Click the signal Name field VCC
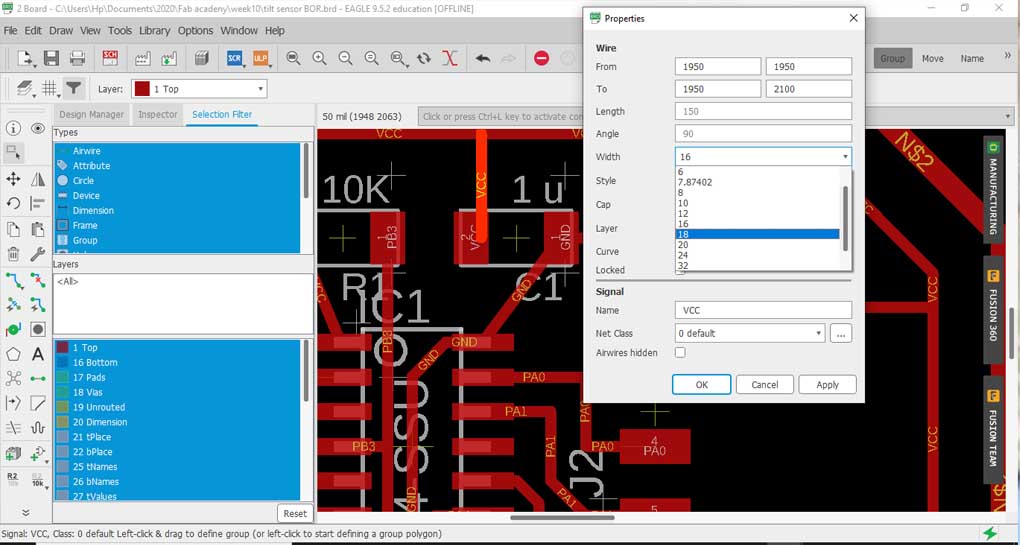The width and height of the screenshot is (1020, 545). [x=763, y=310]
